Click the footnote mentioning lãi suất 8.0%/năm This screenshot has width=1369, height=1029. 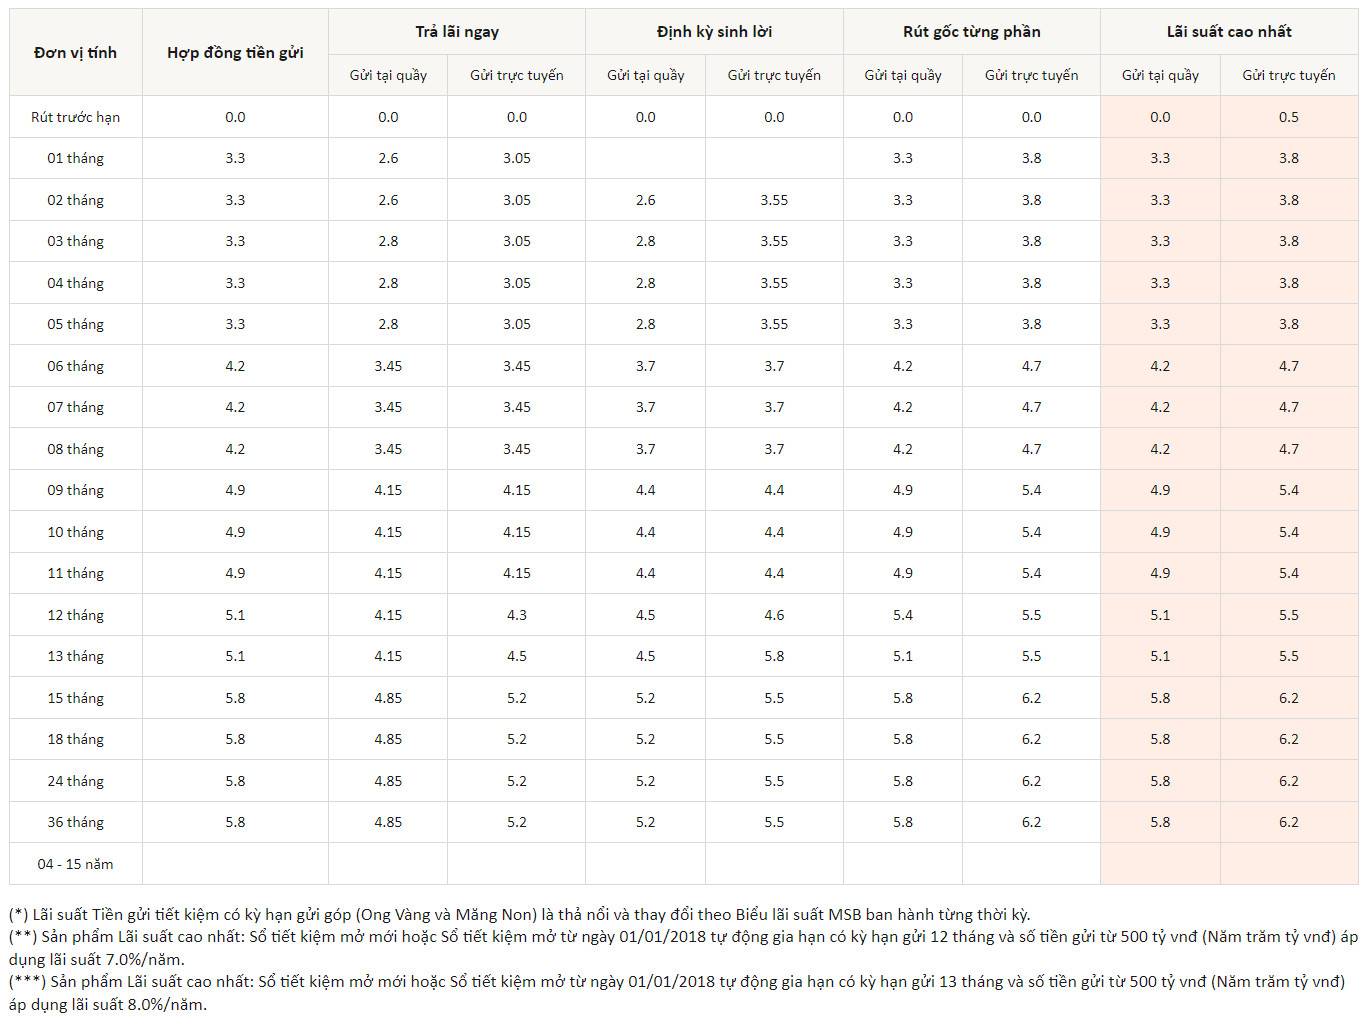[x=680, y=993]
